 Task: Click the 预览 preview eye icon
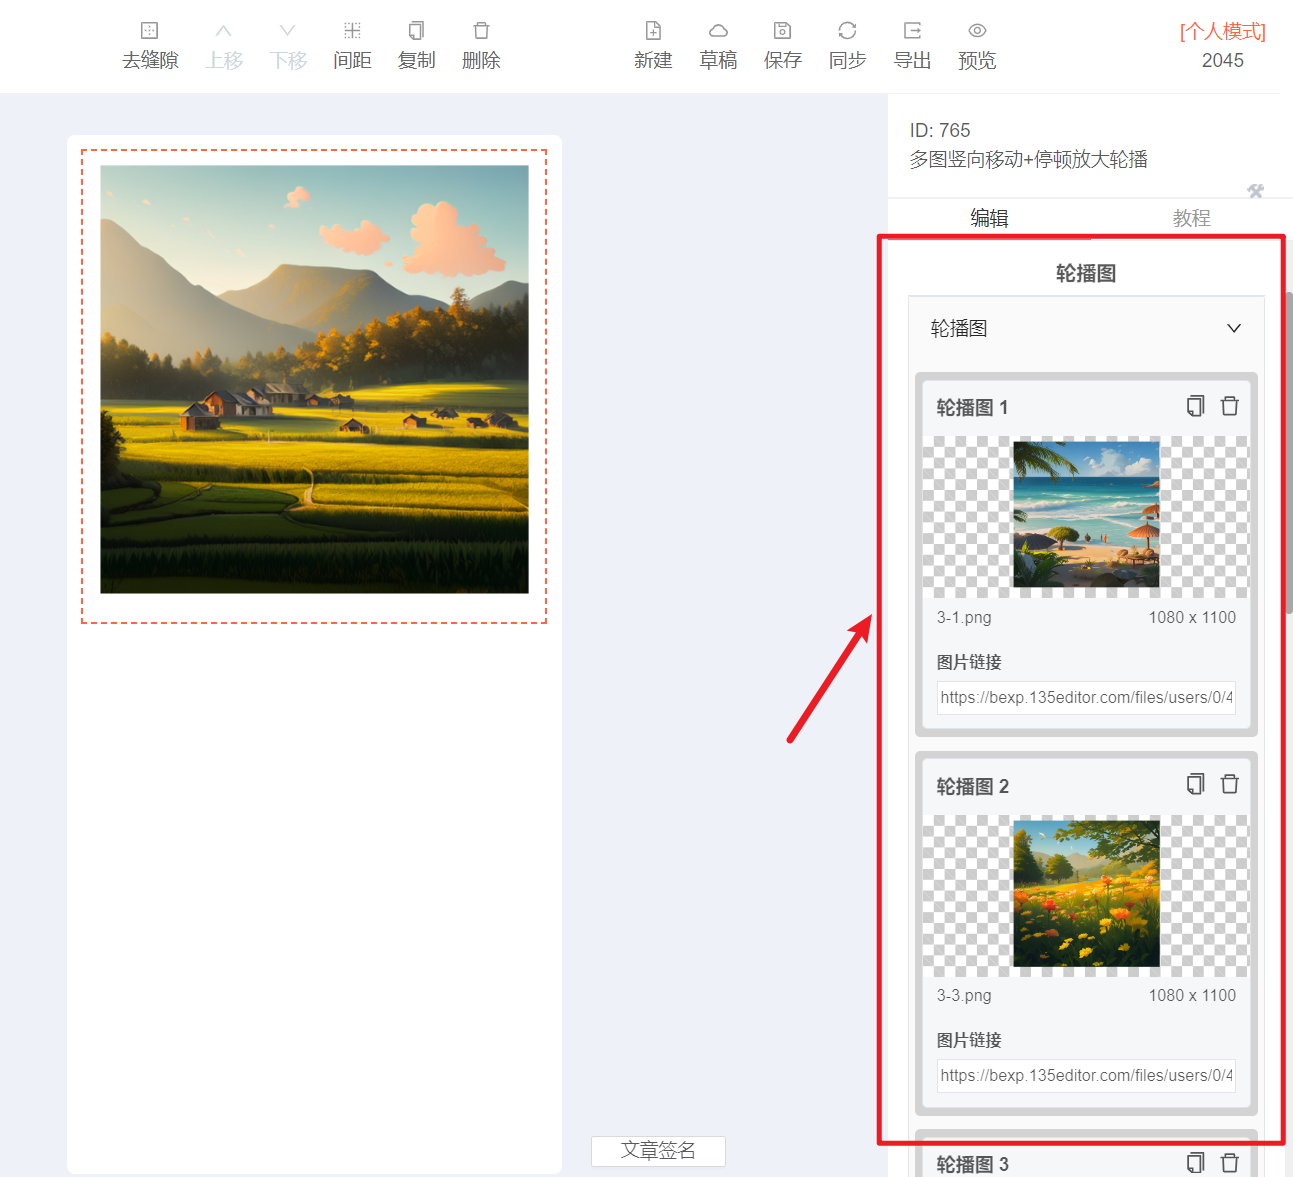pyautogui.click(x=977, y=31)
